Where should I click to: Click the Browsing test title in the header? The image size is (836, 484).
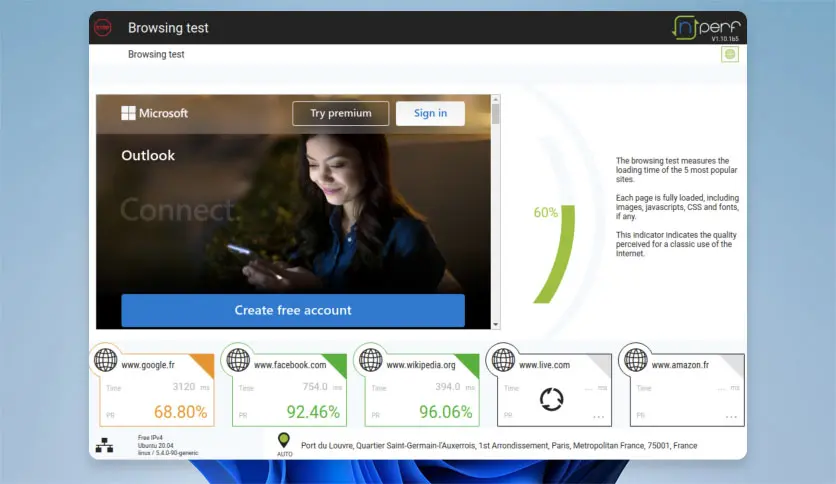[x=168, y=28]
